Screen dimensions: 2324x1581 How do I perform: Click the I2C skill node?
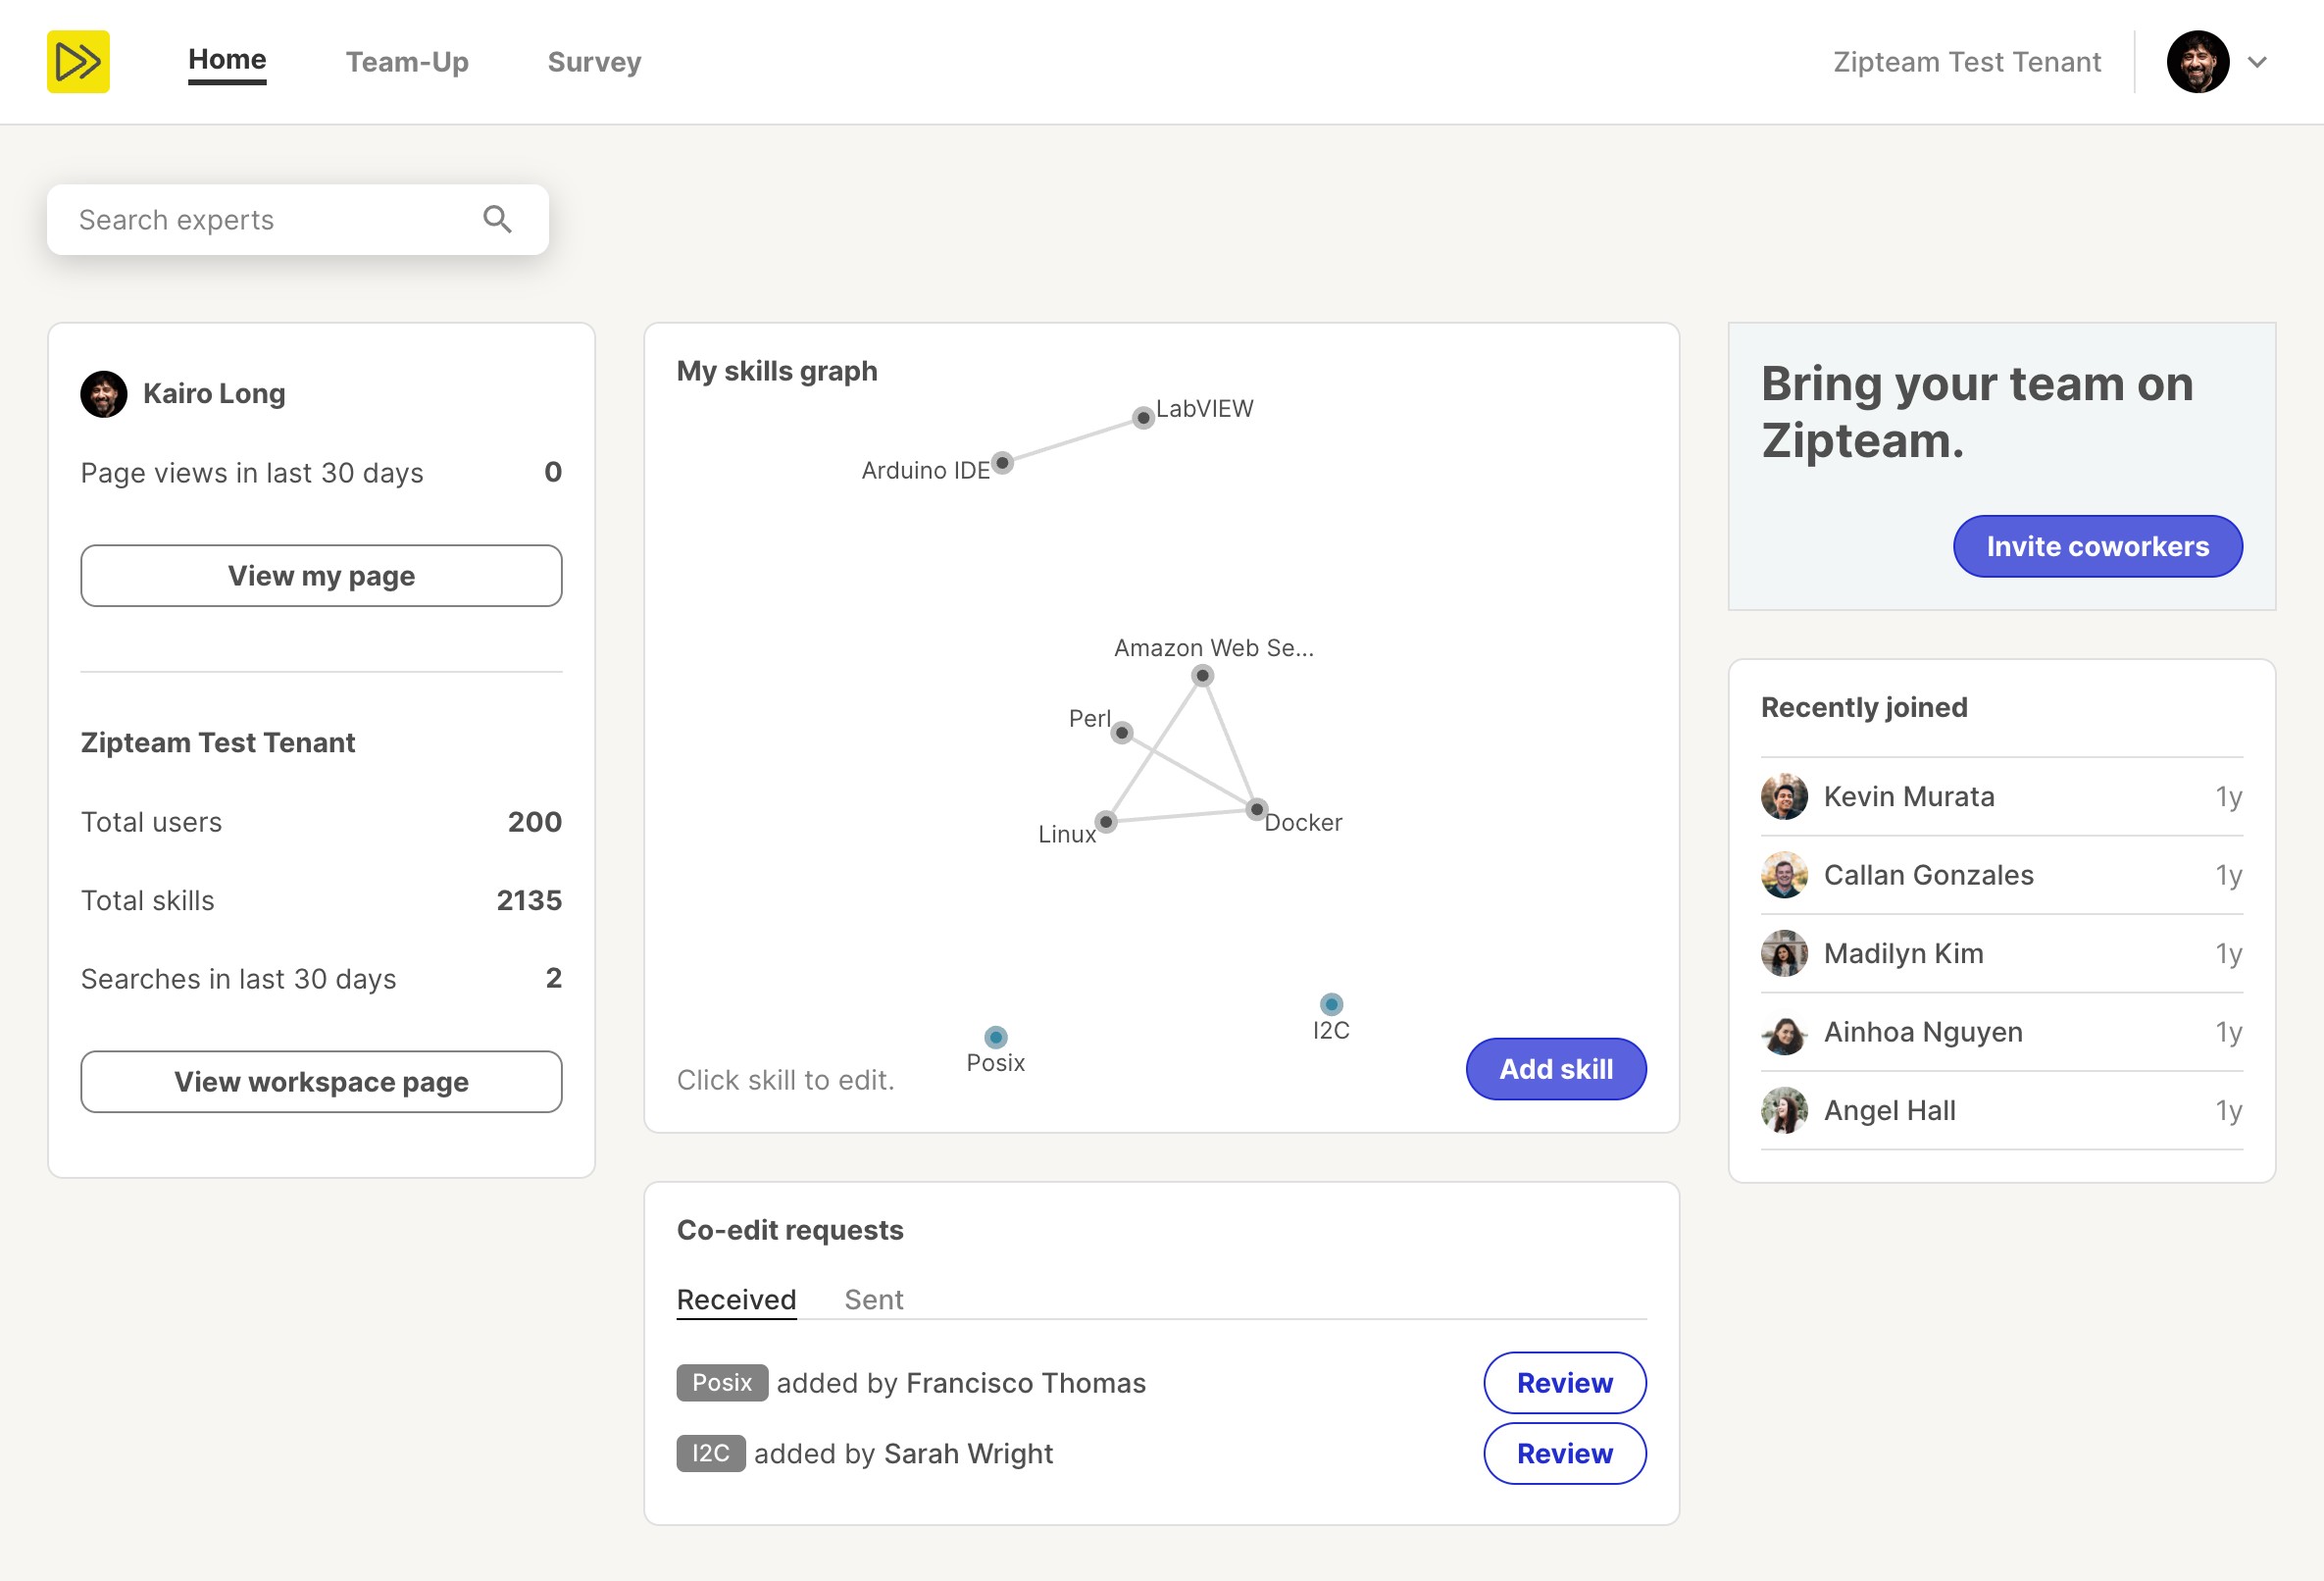1330,1004
